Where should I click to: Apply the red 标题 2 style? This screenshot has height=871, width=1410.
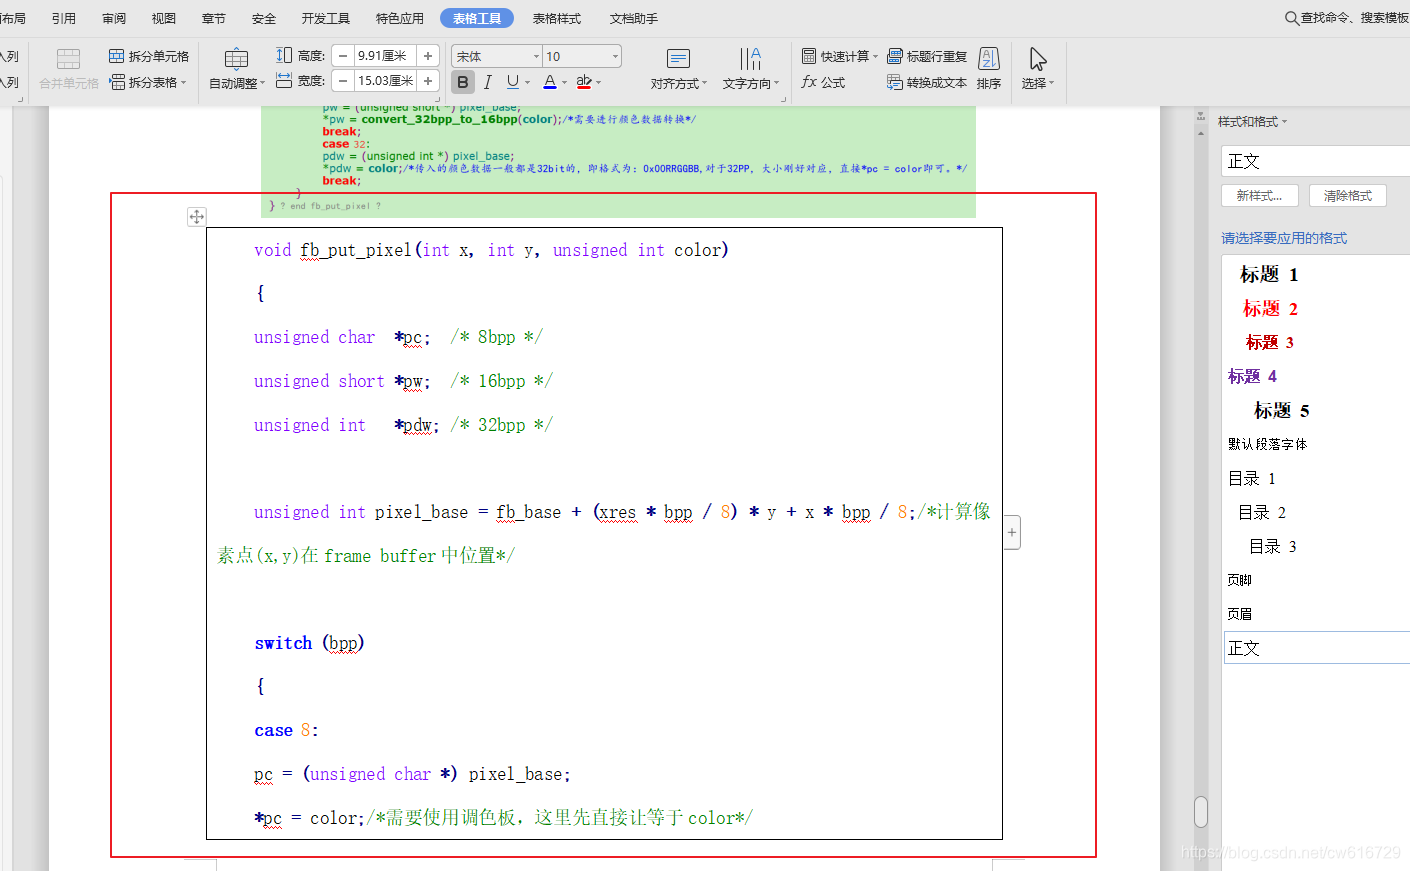(x=1270, y=308)
